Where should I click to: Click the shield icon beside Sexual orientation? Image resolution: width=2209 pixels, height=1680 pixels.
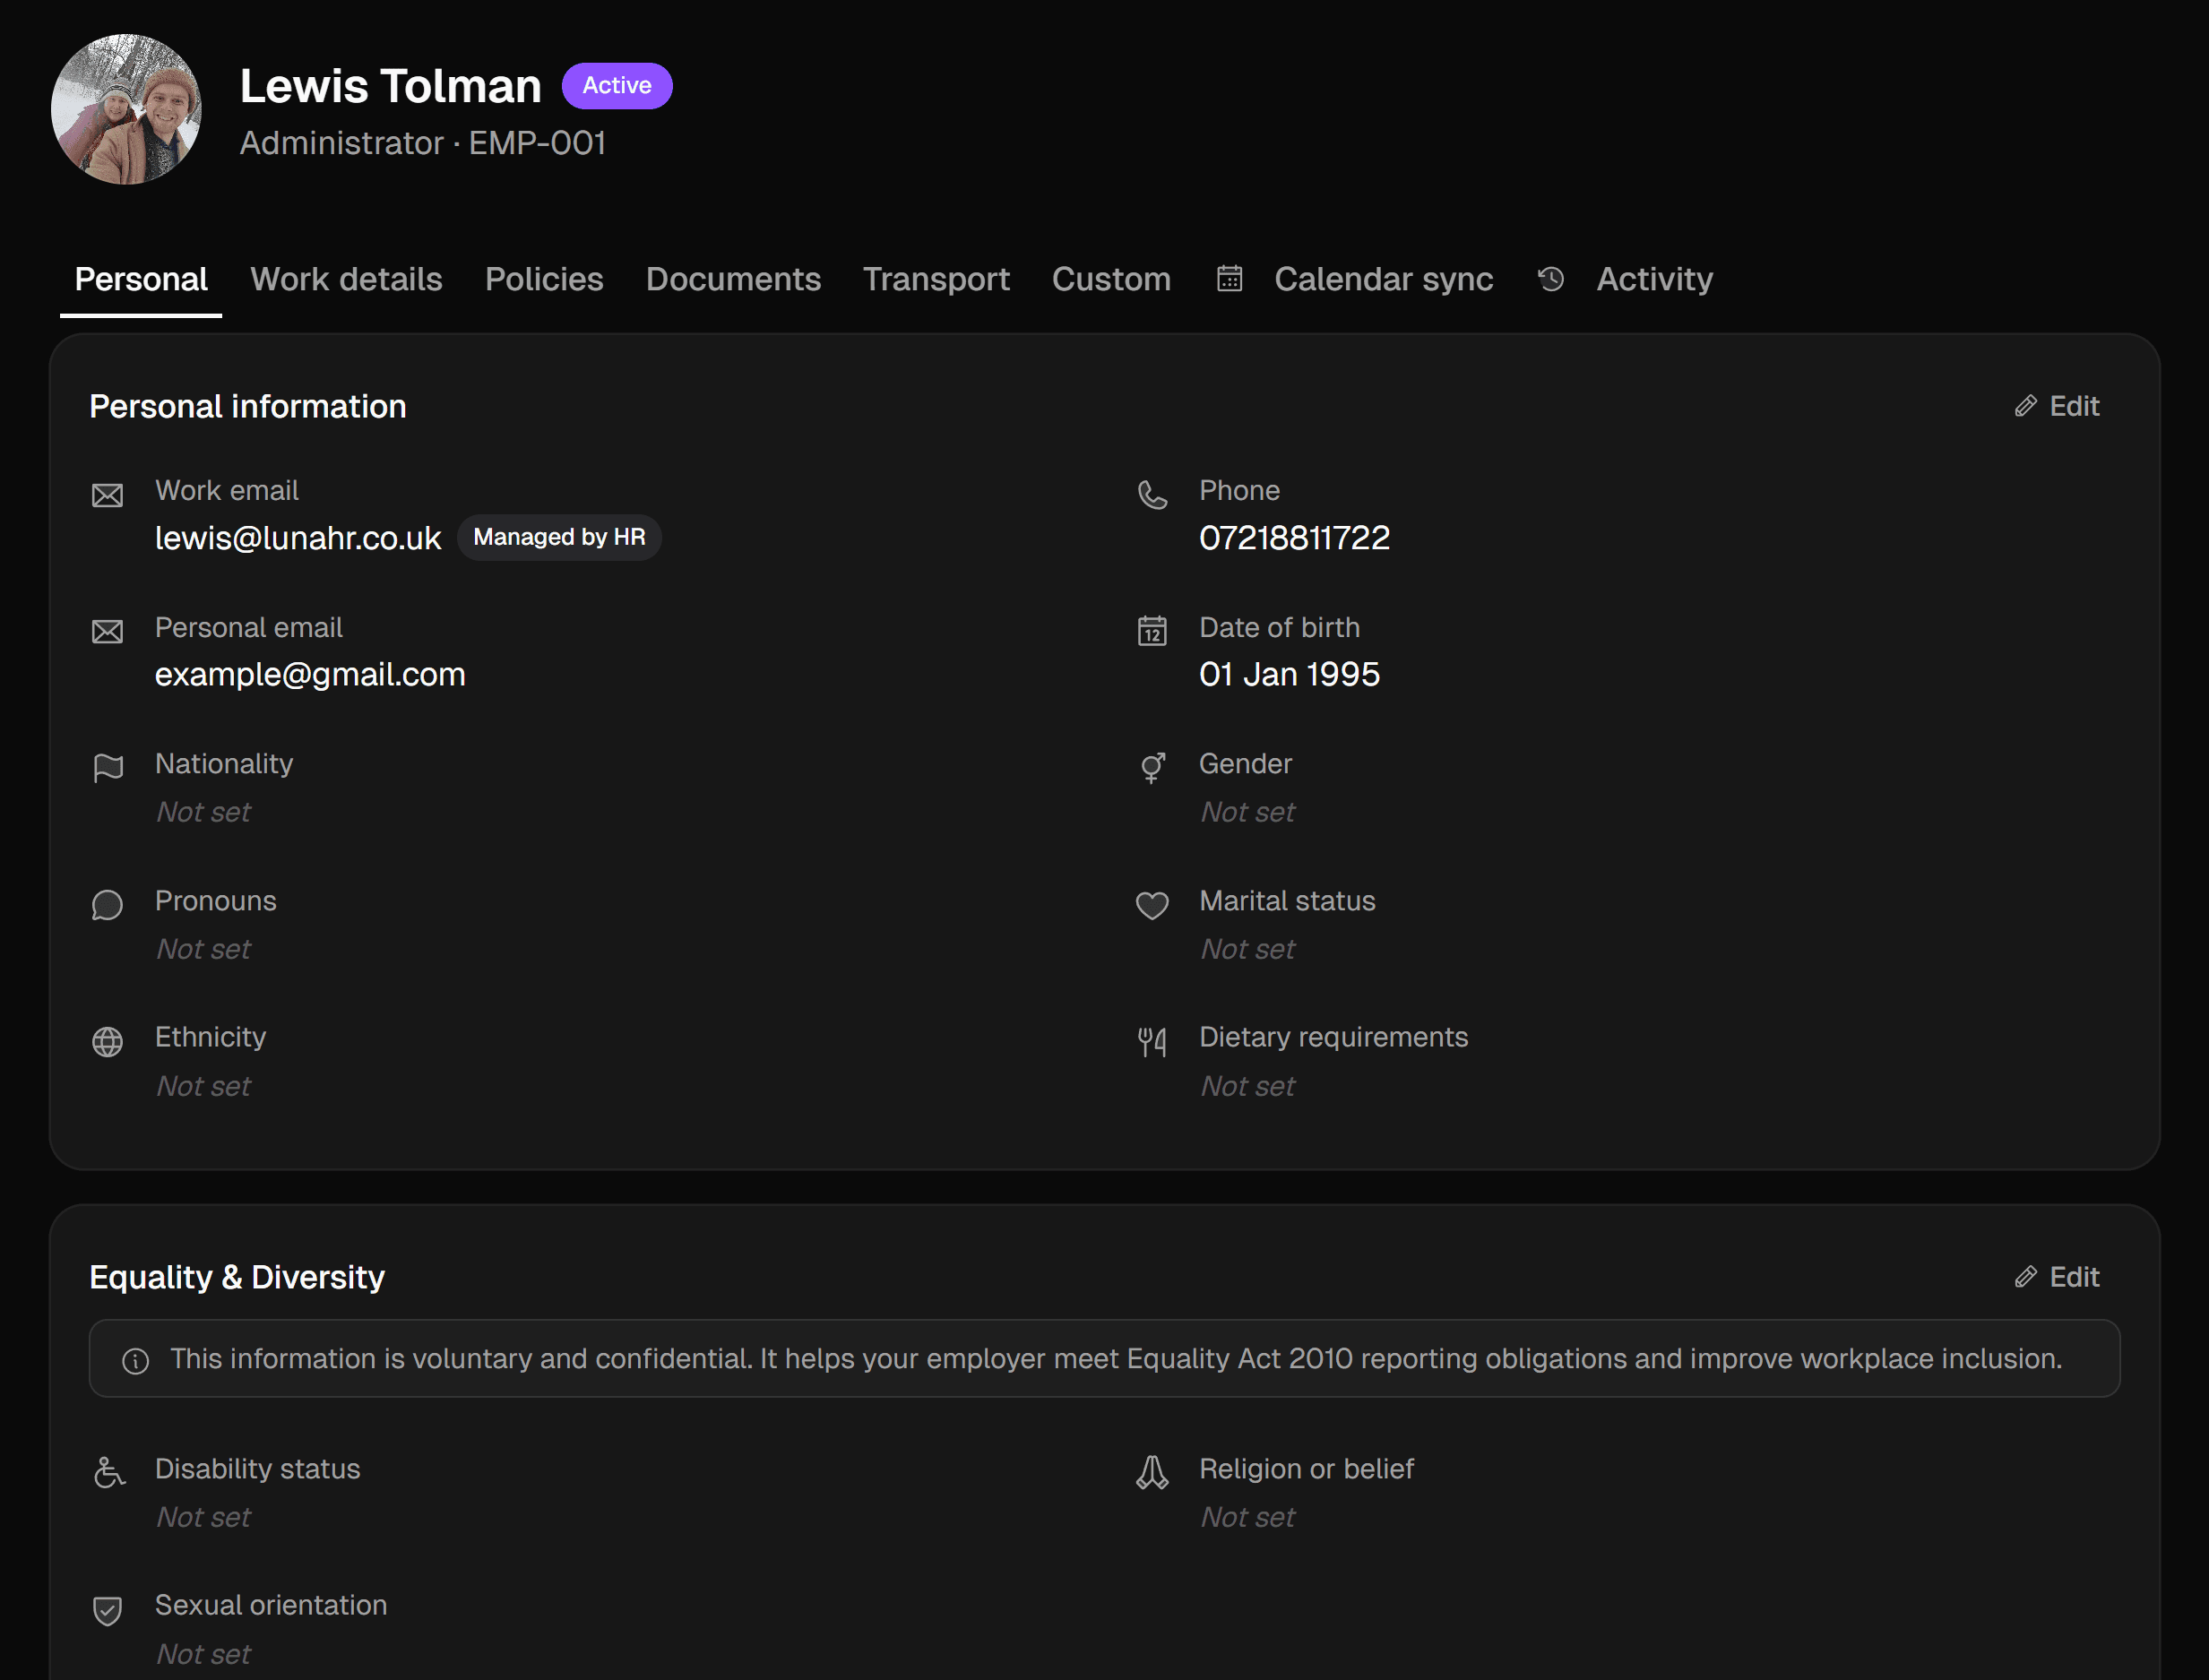(107, 1610)
